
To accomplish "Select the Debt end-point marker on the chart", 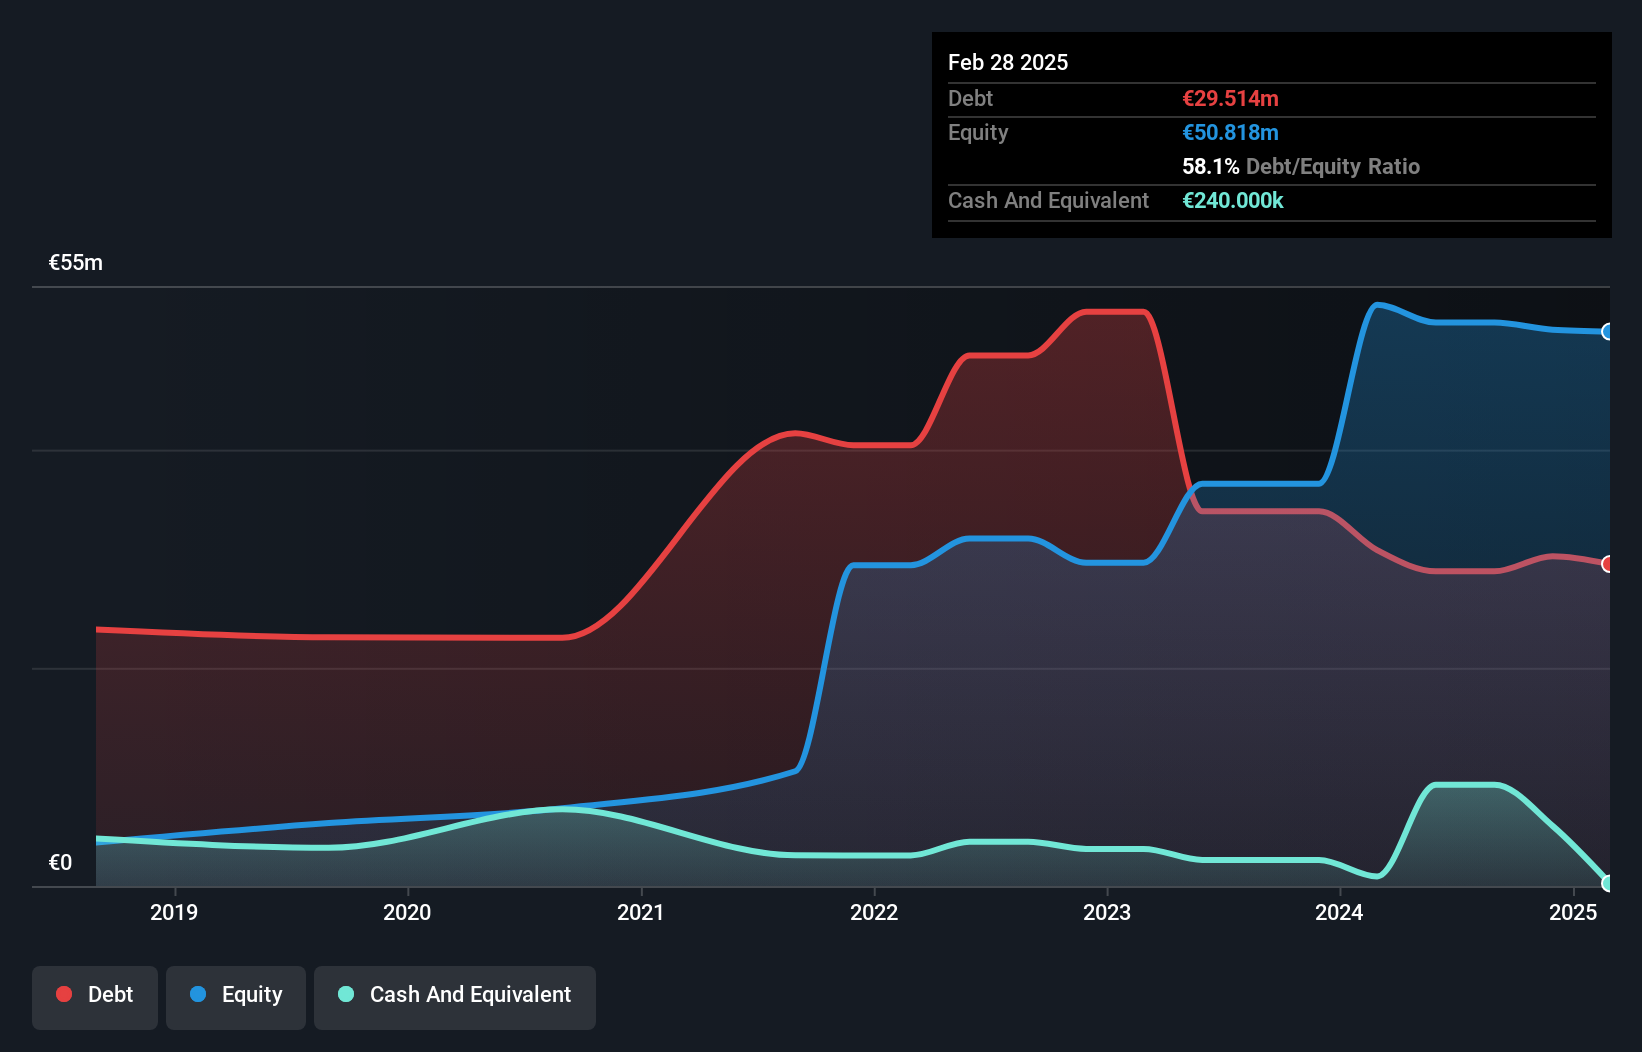I will (1608, 564).
